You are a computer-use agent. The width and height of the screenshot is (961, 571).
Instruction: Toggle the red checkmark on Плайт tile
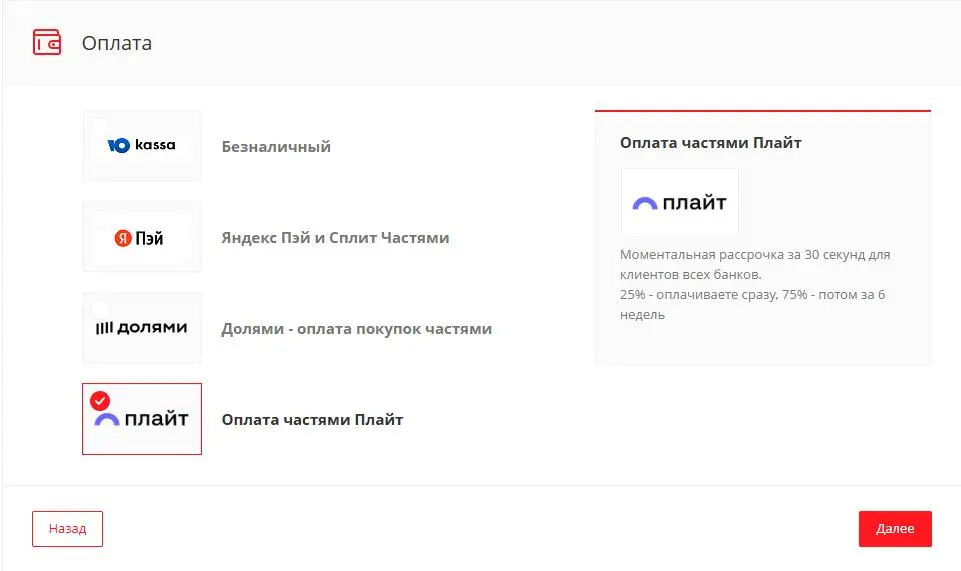click(x=100, y=401)
